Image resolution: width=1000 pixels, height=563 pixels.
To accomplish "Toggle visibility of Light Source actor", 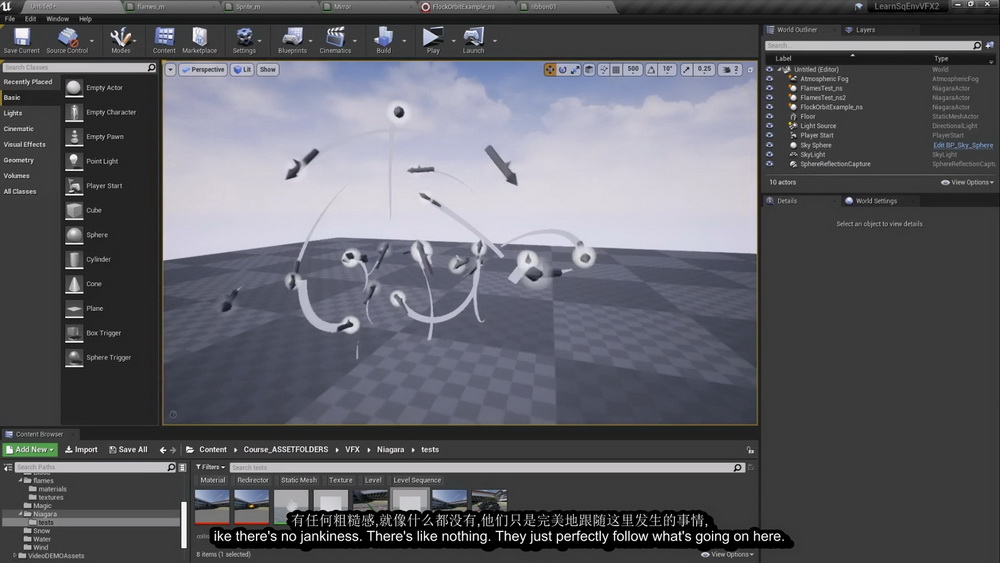I will pyautogui.click(x=769, y=126).
